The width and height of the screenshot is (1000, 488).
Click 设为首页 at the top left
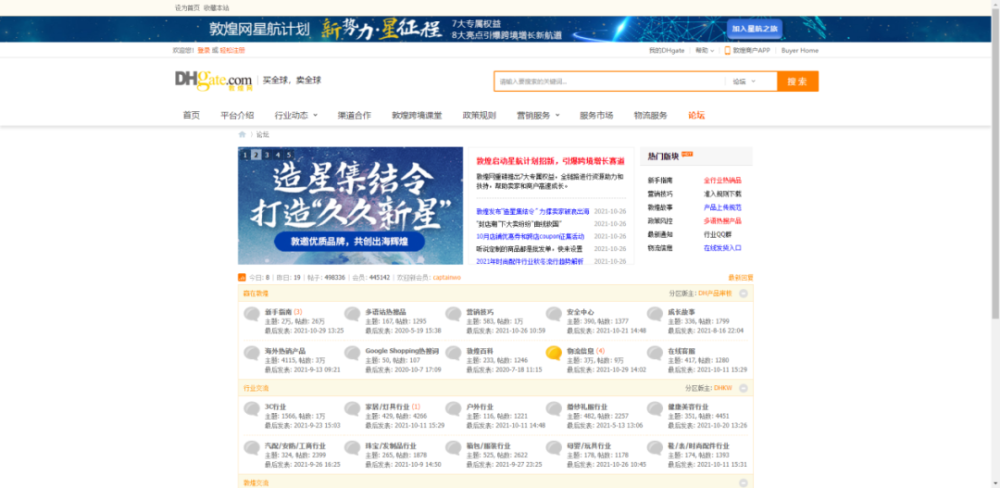click(187, 8)
